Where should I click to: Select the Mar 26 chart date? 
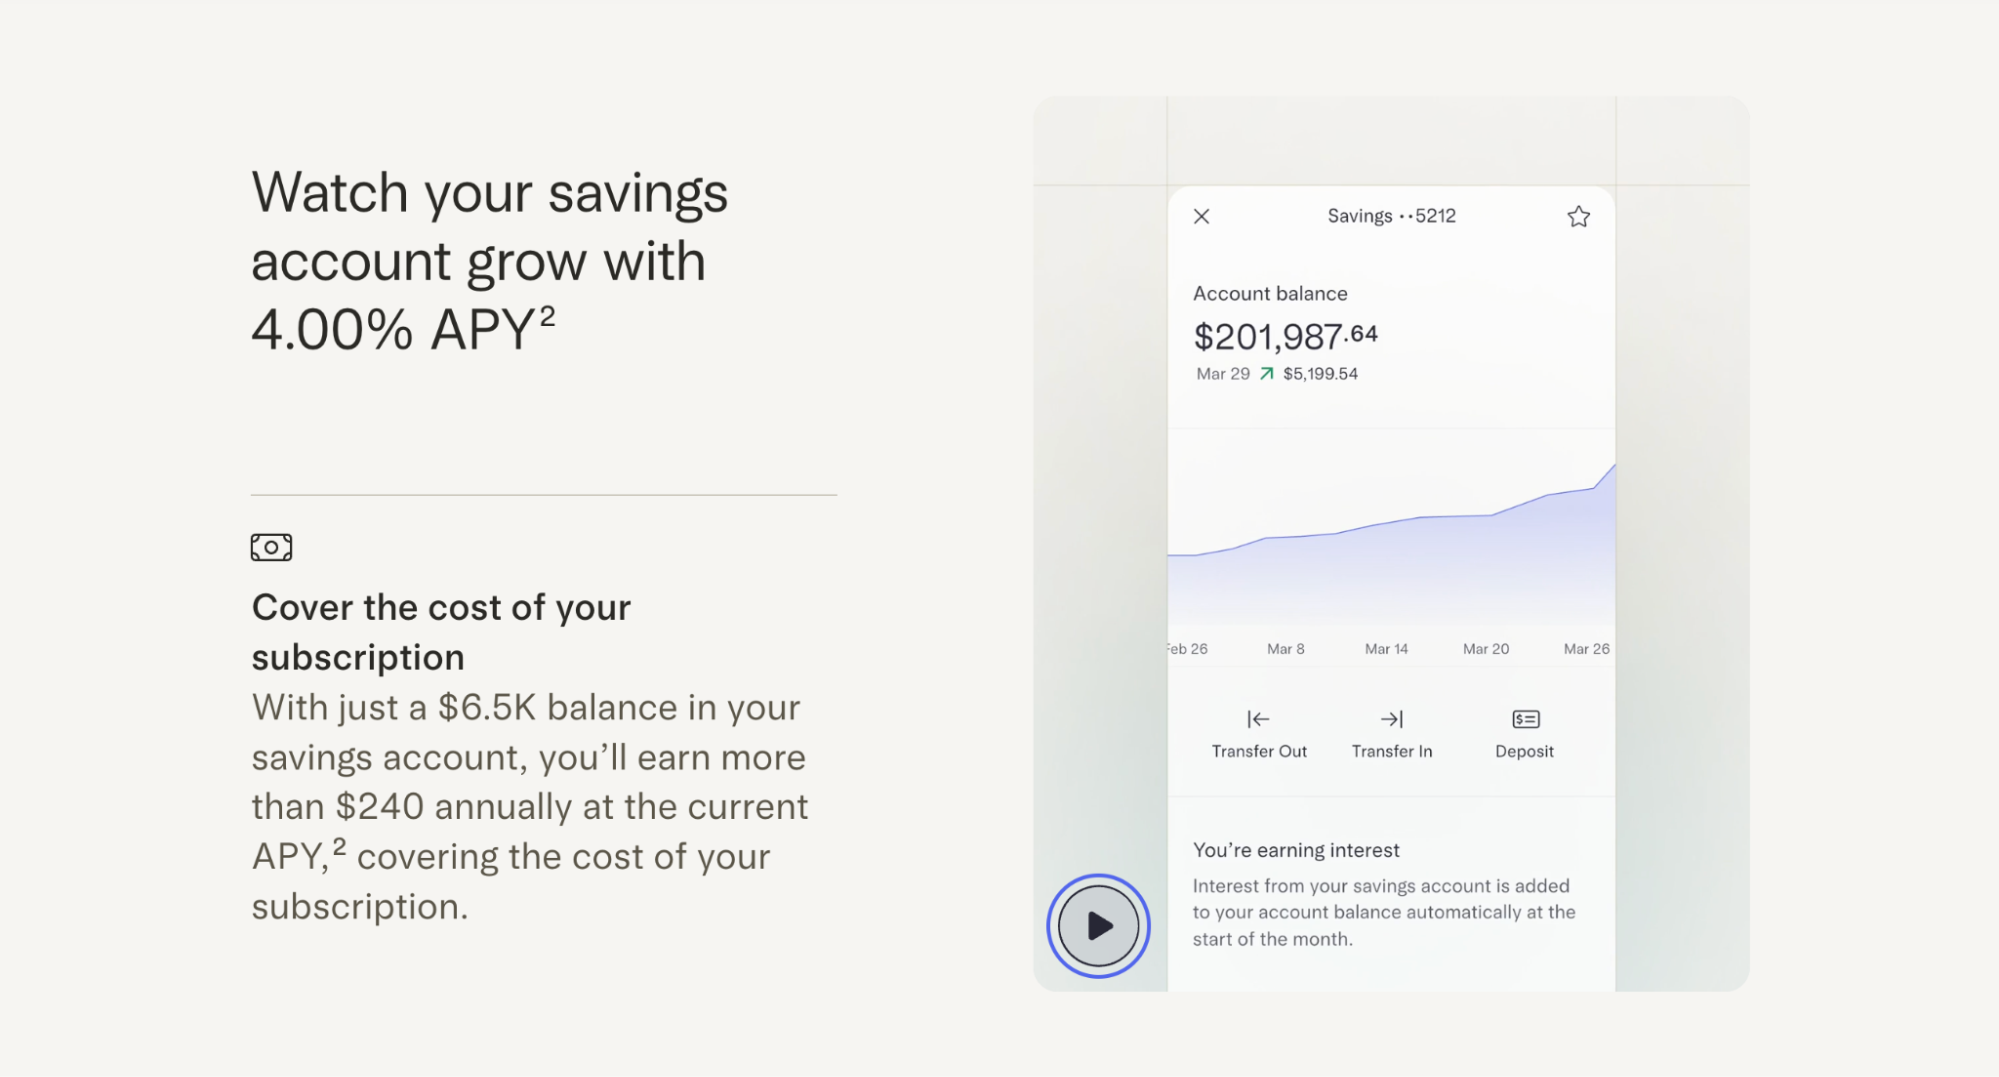tap(1586, 649)
